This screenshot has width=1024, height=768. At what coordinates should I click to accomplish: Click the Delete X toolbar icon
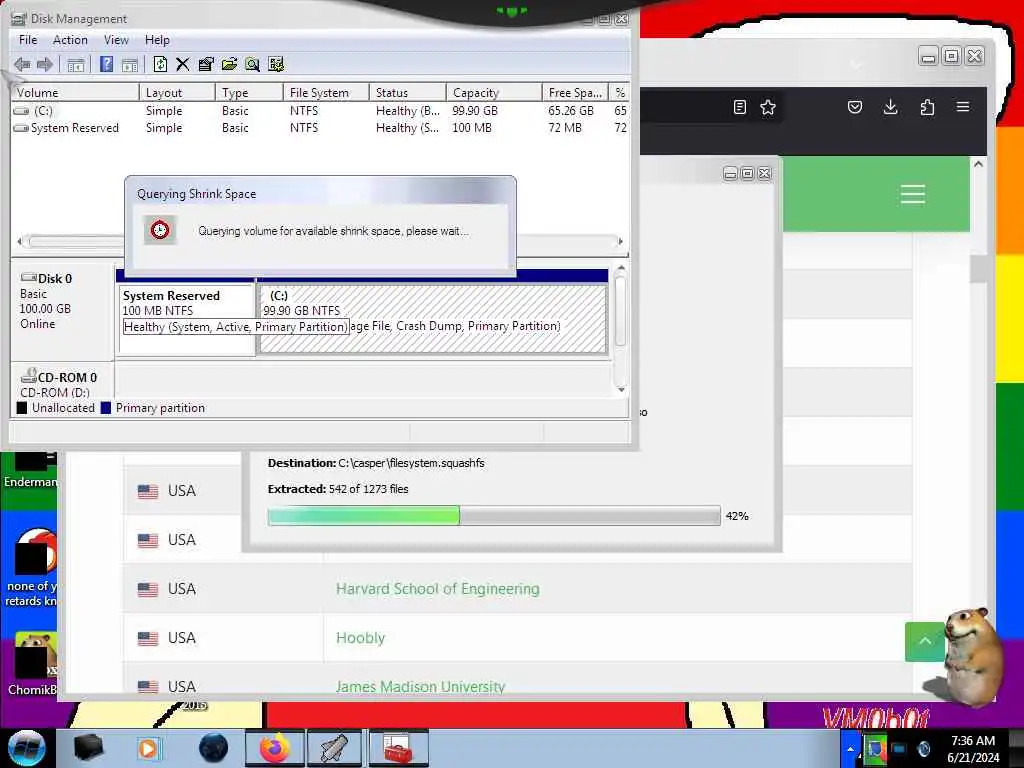182,64
